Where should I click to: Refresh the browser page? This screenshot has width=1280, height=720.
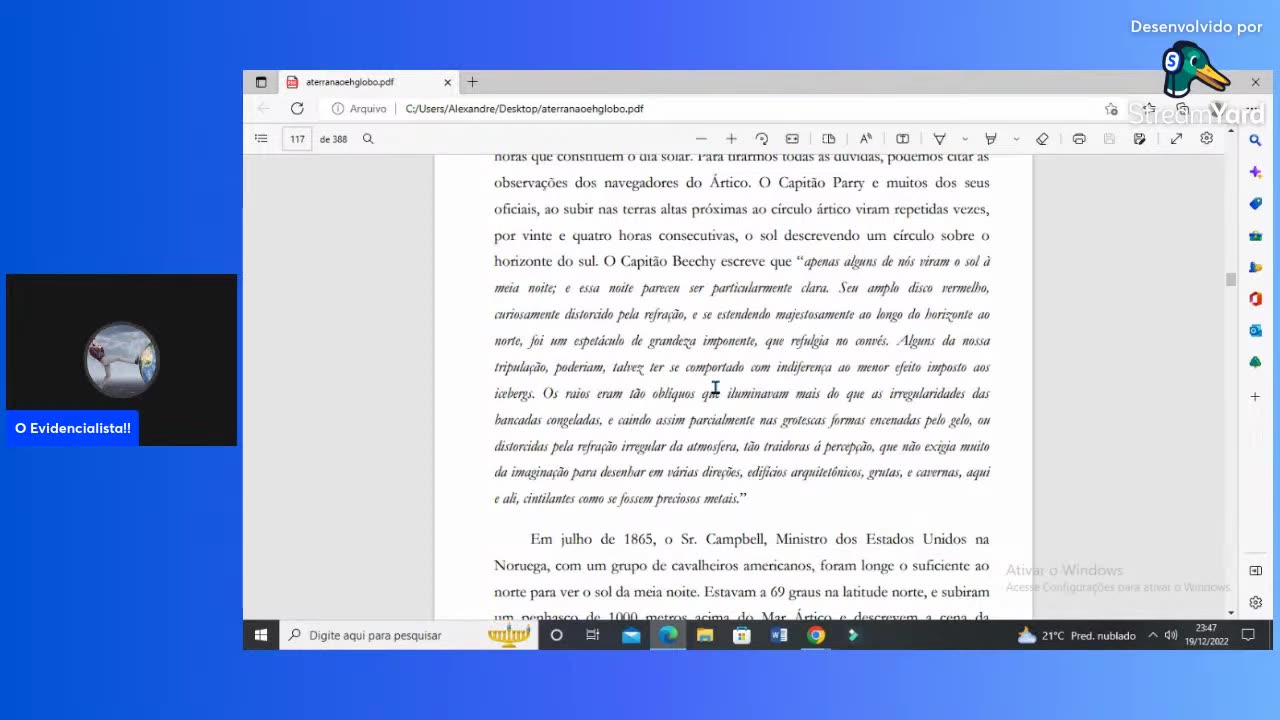[297, 108]
